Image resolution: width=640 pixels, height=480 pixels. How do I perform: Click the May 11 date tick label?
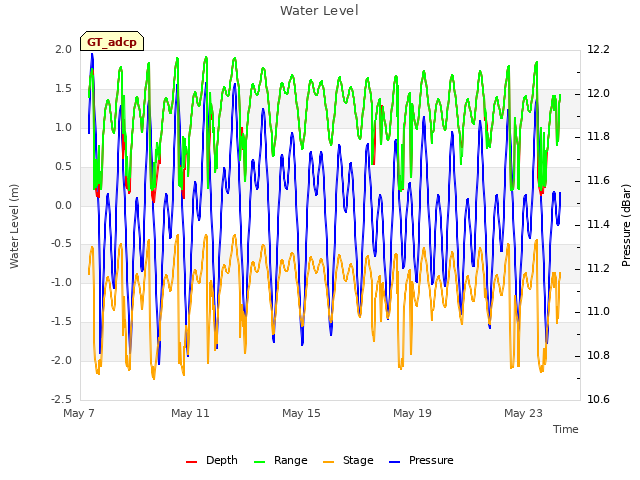pos(190,413)
